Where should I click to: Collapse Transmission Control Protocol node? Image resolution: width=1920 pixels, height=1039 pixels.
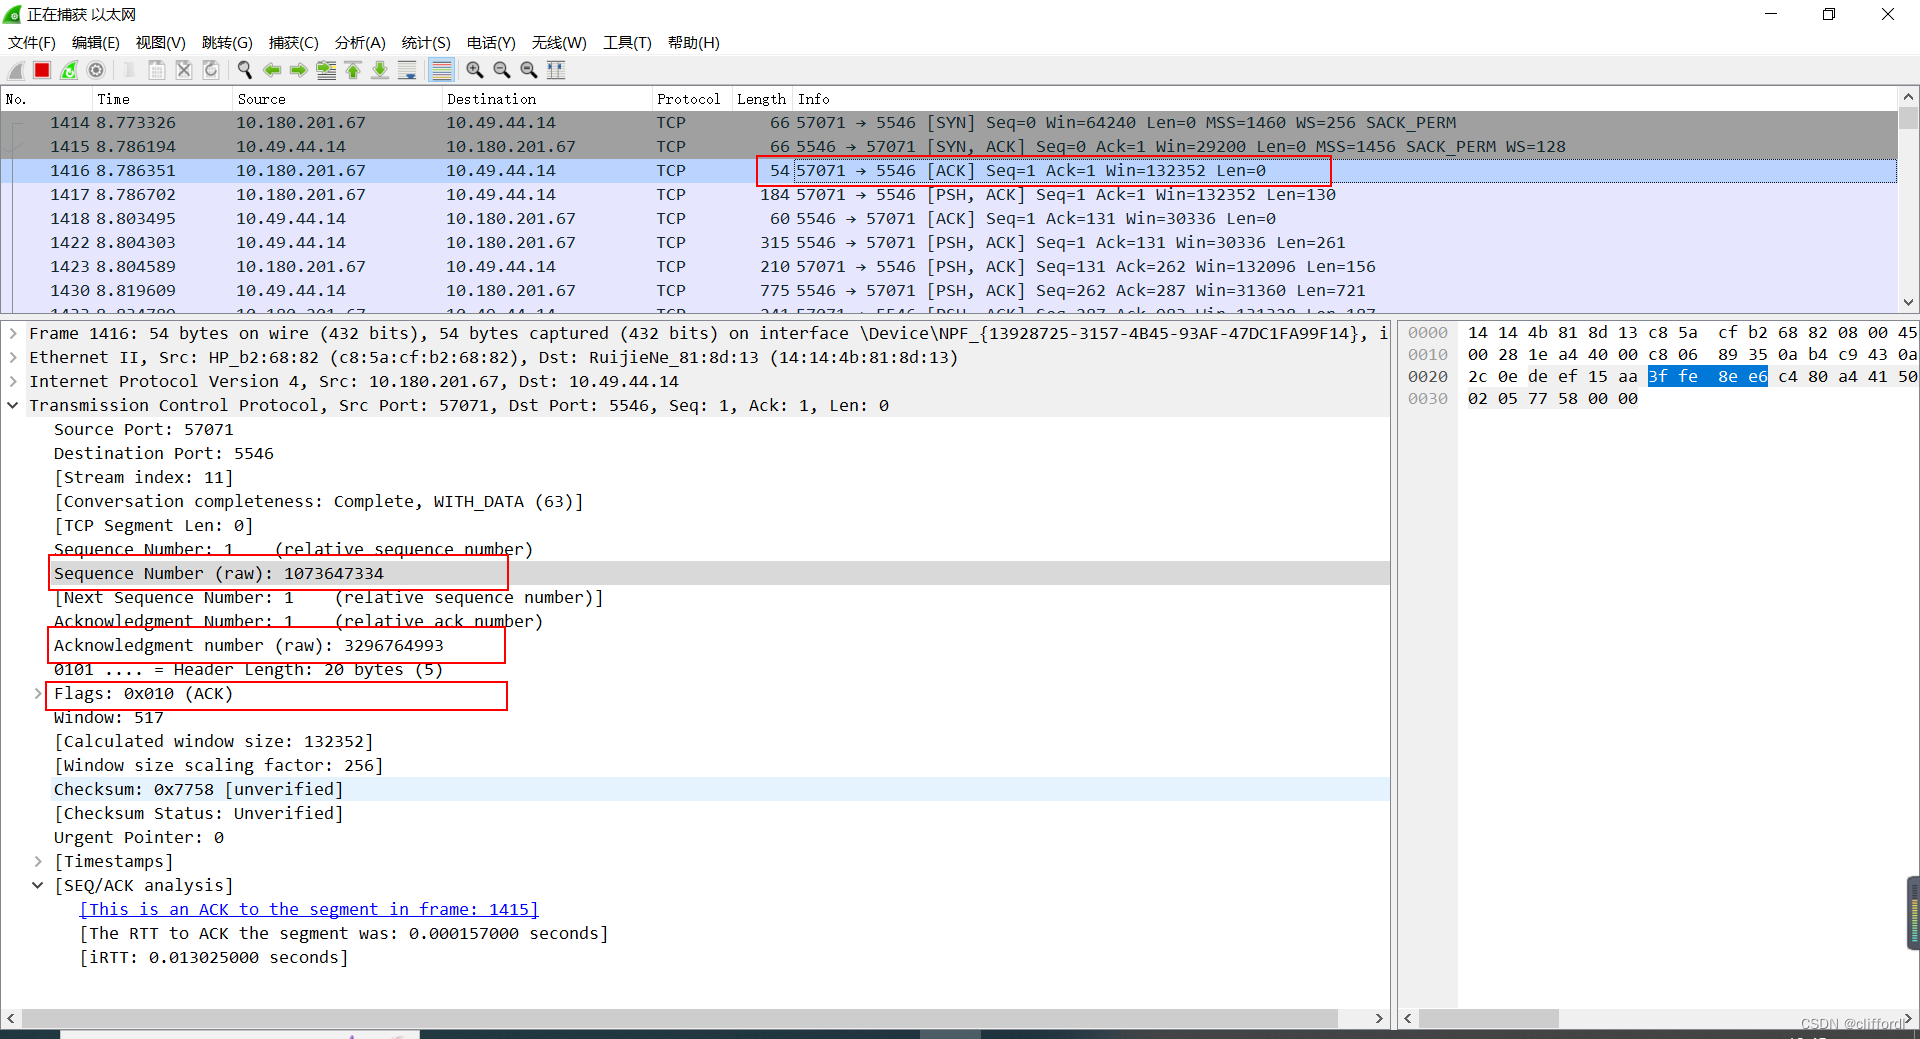point(13,405)
